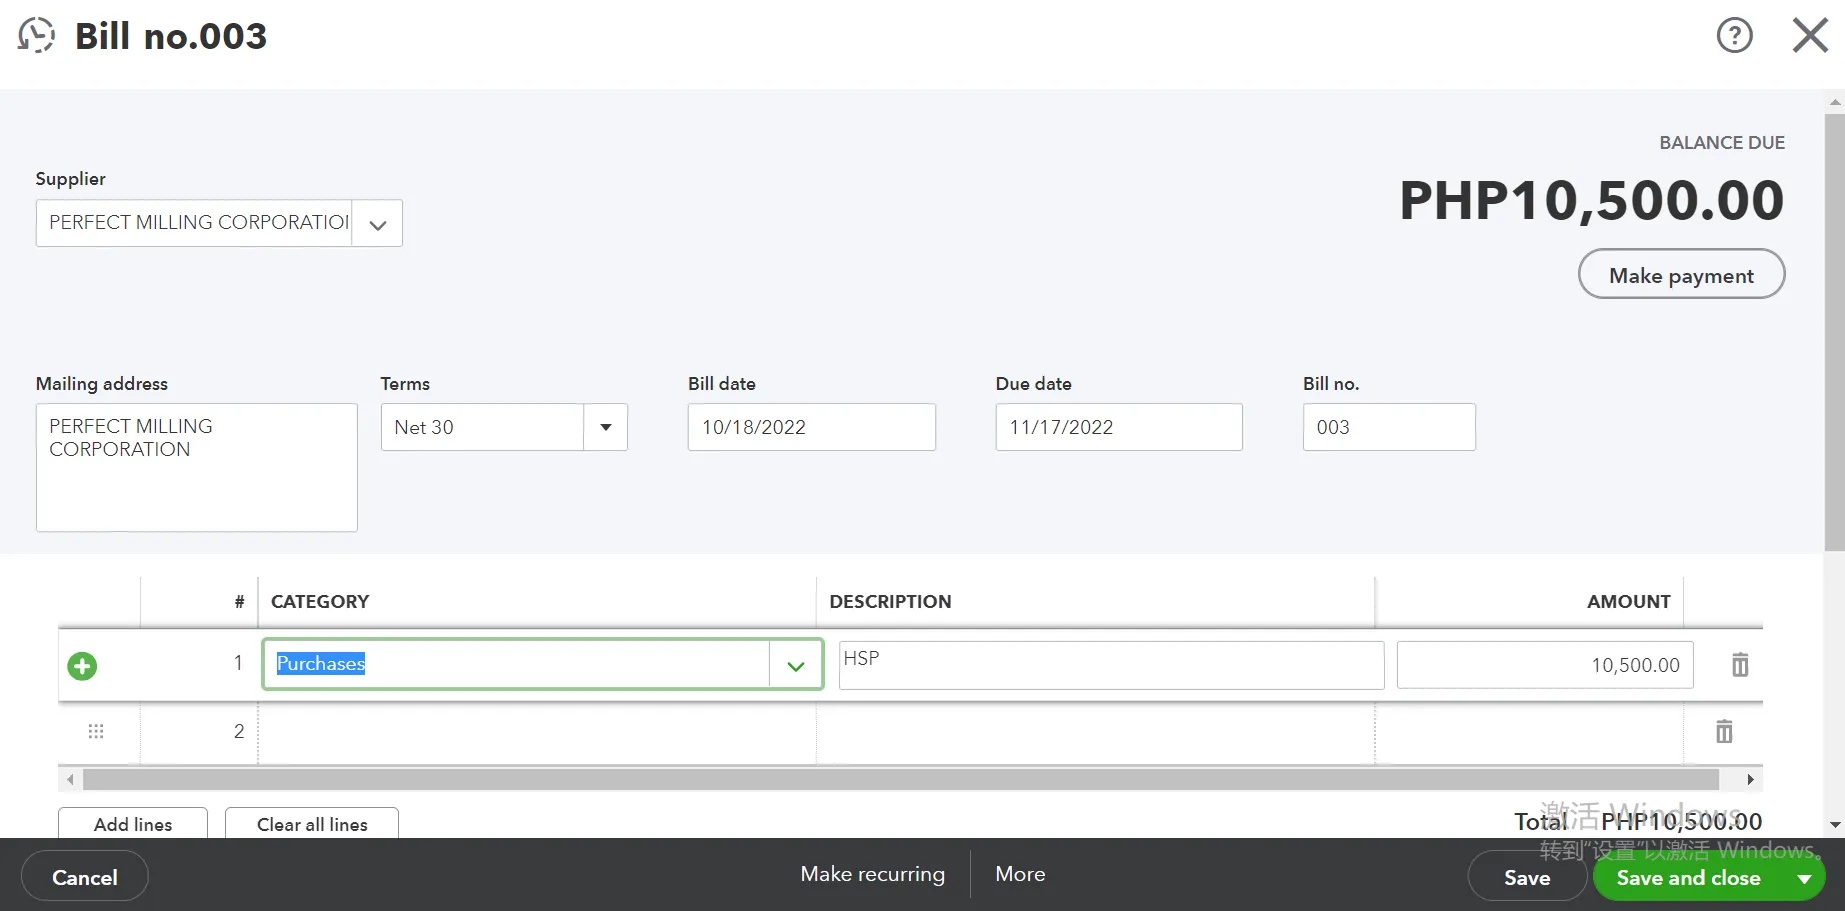Image resolution: width=1845 pixels, height=911 pixels.
Task: Click the Add lines button
Action: coord(133,824)
